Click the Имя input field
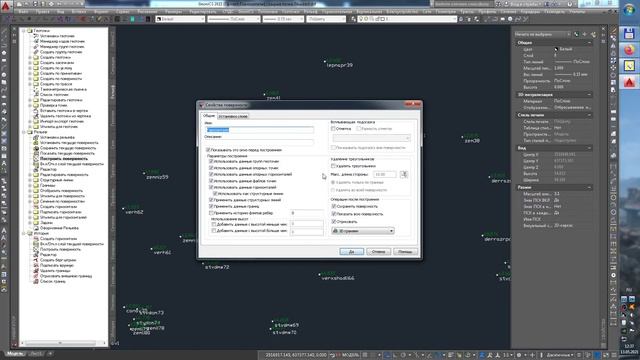 [x=260, y=130]
